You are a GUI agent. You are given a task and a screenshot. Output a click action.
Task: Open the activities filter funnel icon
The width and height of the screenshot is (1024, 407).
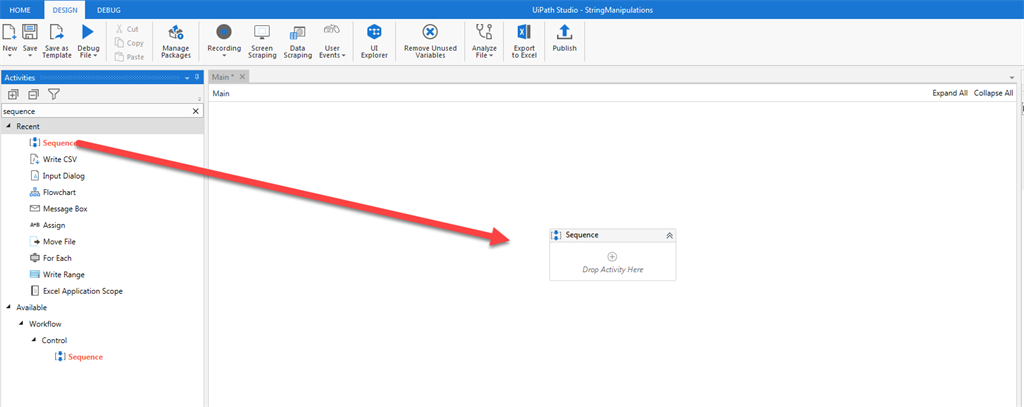[54, 95]
